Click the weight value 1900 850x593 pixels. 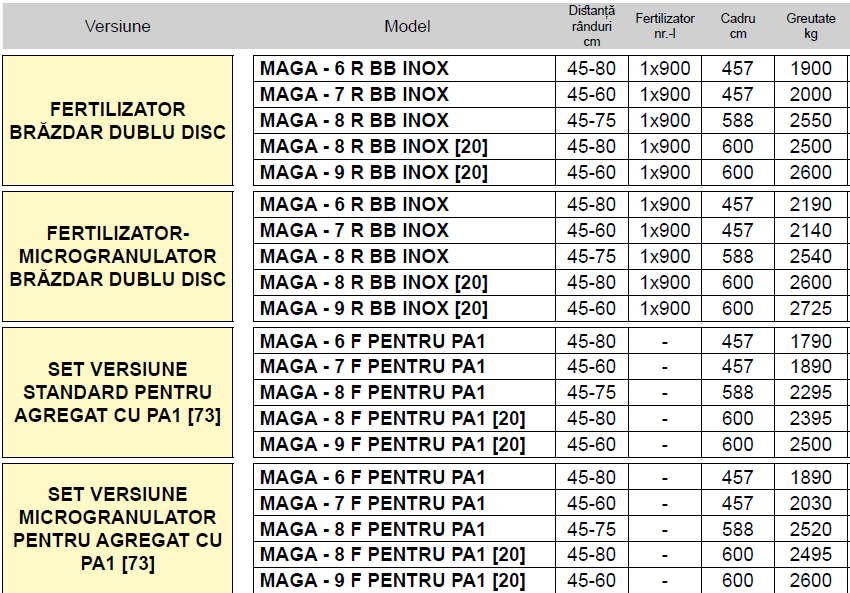810,69
